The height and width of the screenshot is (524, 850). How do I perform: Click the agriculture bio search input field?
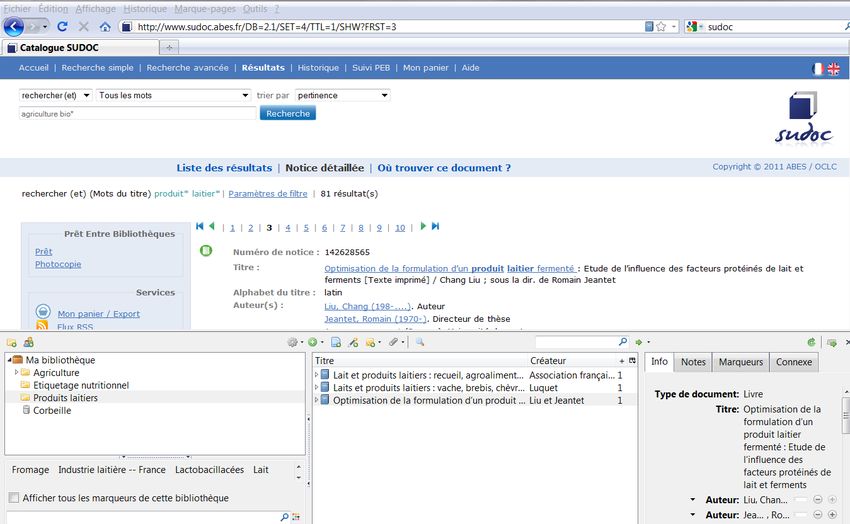coord(138,113)
